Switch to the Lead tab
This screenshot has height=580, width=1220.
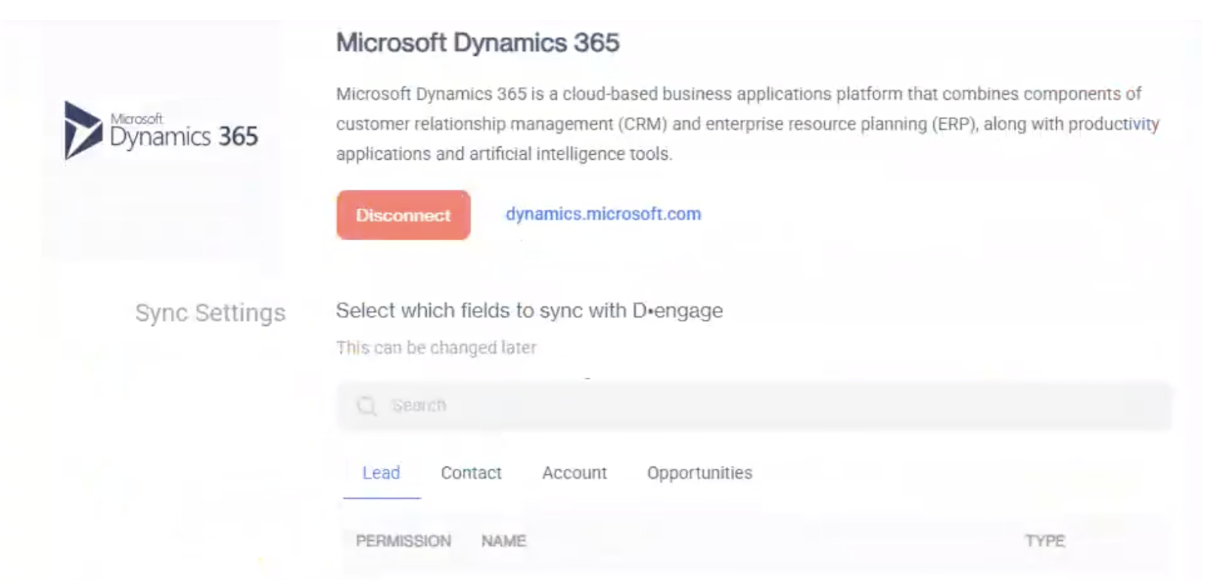[x=381, y=473]
